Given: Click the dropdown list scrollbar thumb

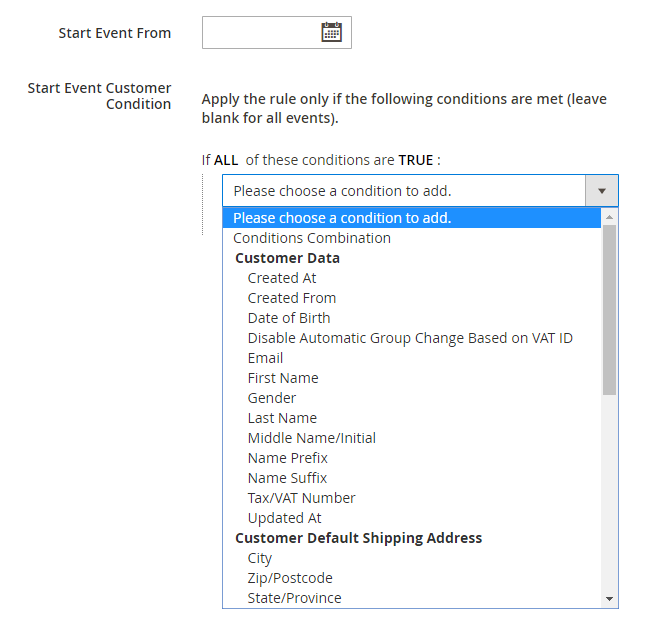Looking at the screenshot, I should [610, 310].
